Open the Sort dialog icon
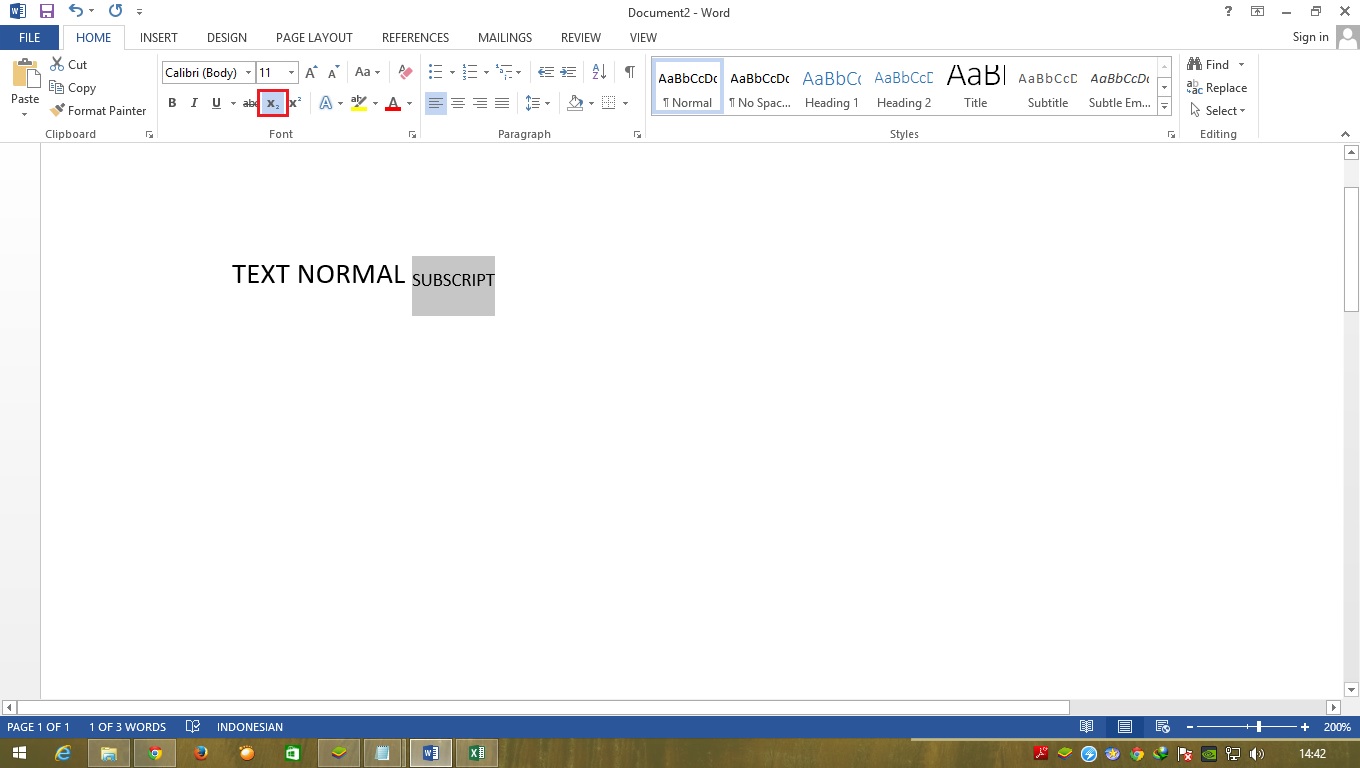The height and width of the screenshot is (768, 1360). point(598,72)
